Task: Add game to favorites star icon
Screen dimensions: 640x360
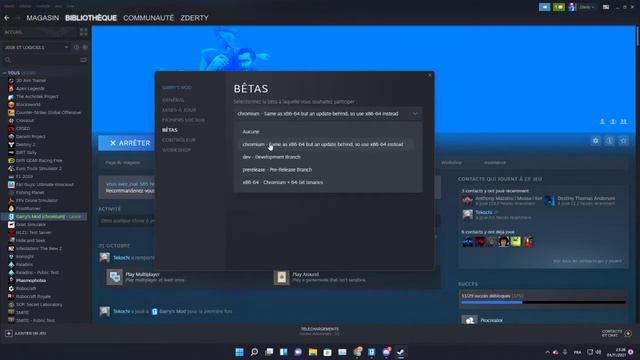Action: 623,141
